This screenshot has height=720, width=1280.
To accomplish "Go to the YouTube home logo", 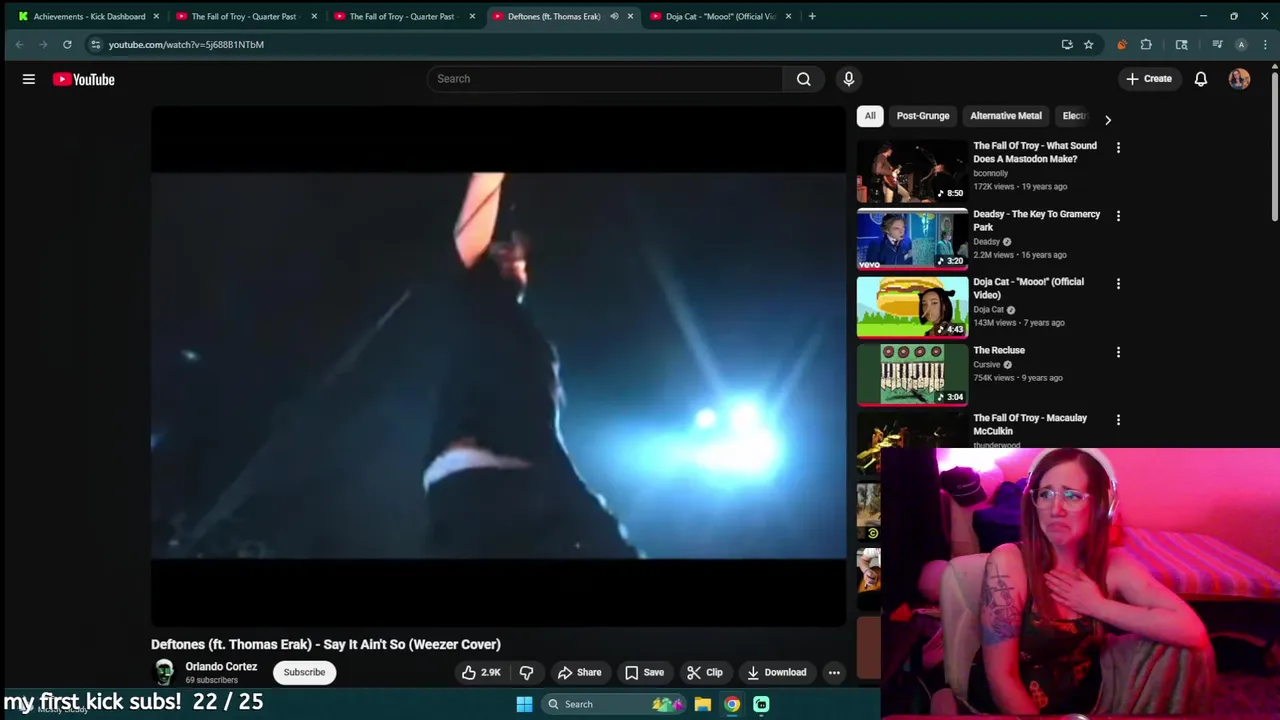I will pos(84,79).
